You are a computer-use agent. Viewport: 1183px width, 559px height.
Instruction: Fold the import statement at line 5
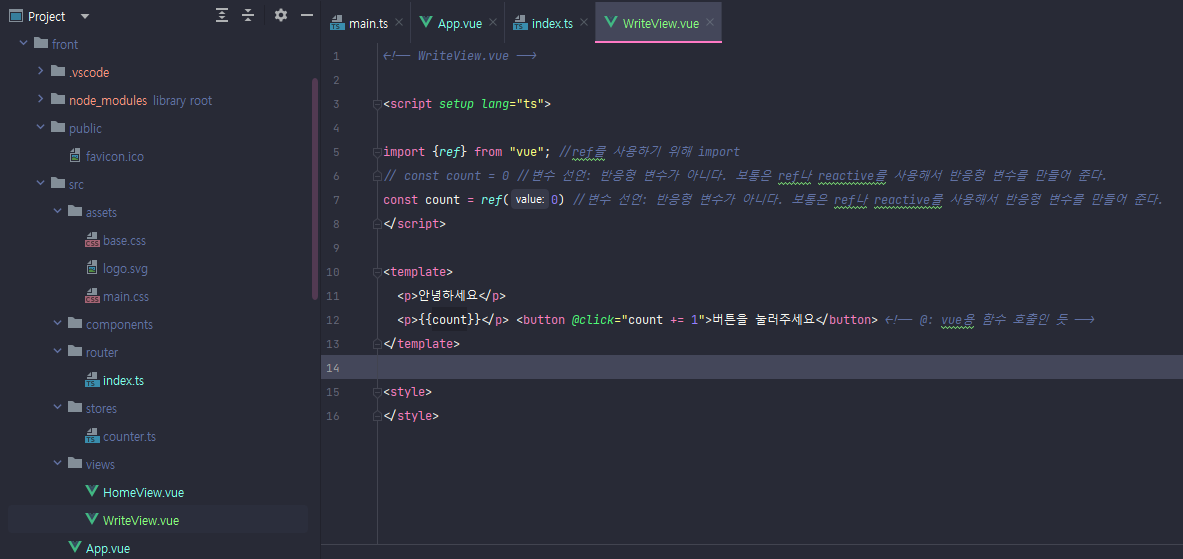coord(377,152)
